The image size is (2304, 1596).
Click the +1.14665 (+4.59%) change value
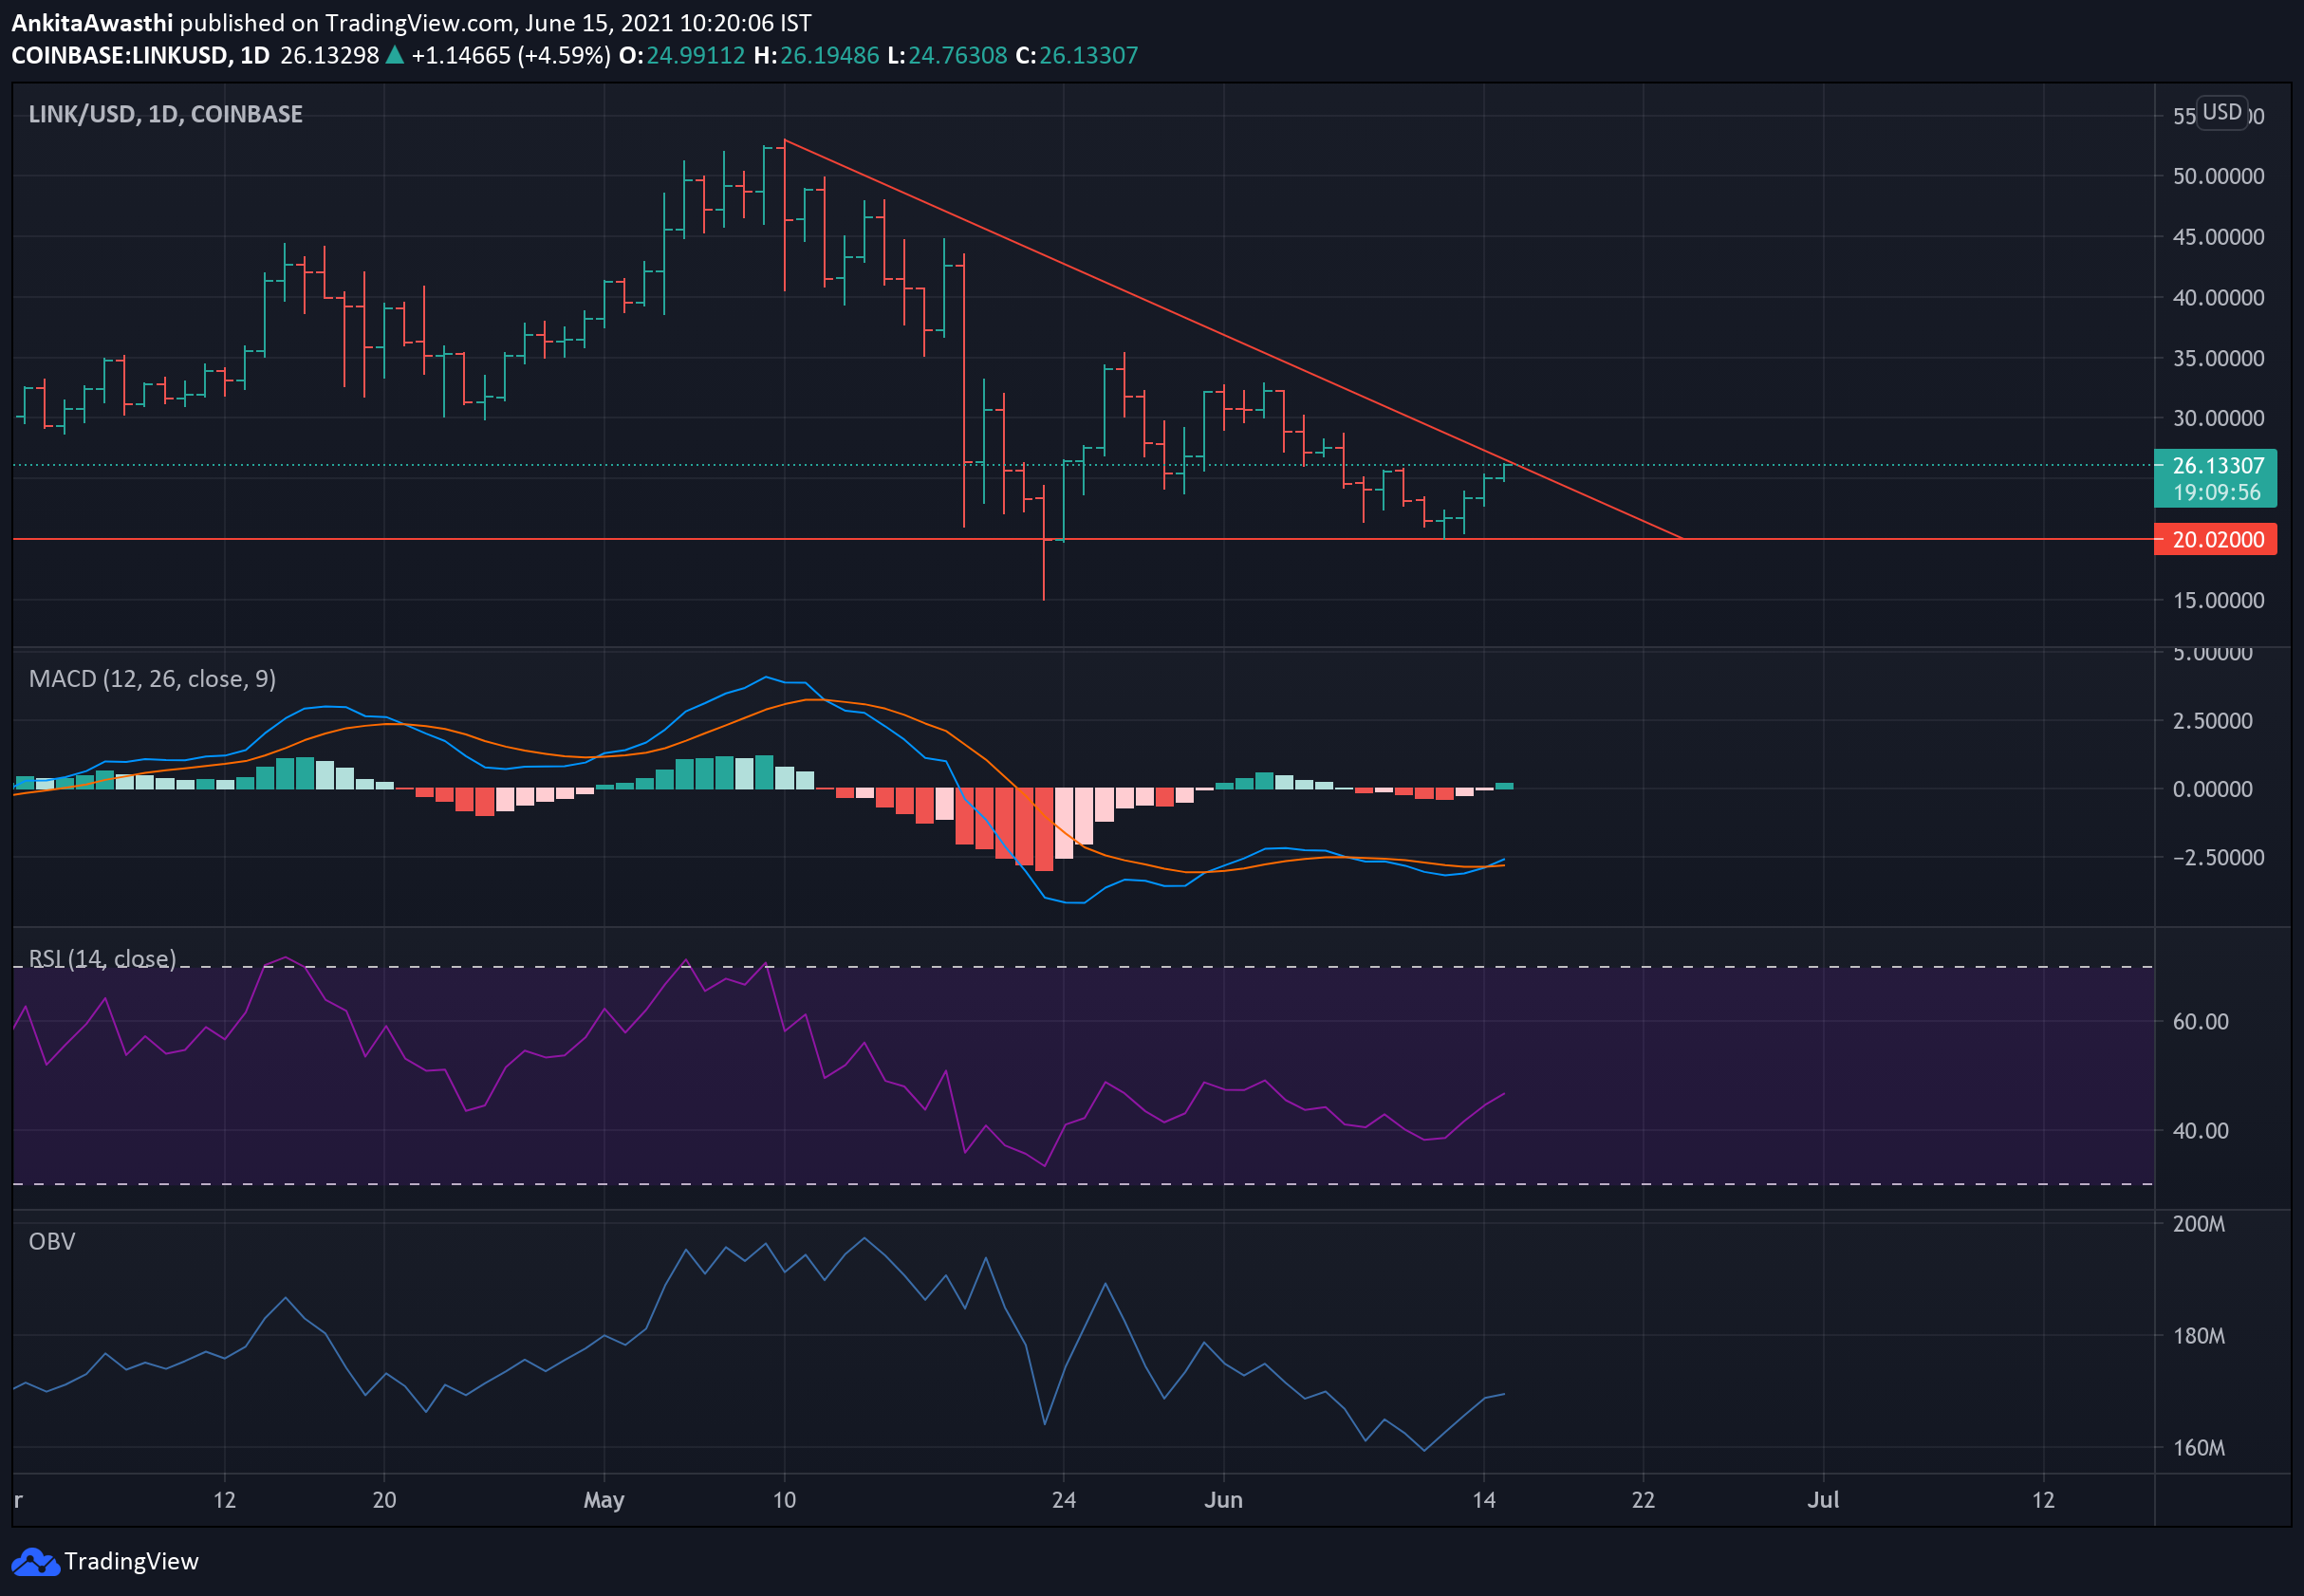pos(510,55)
